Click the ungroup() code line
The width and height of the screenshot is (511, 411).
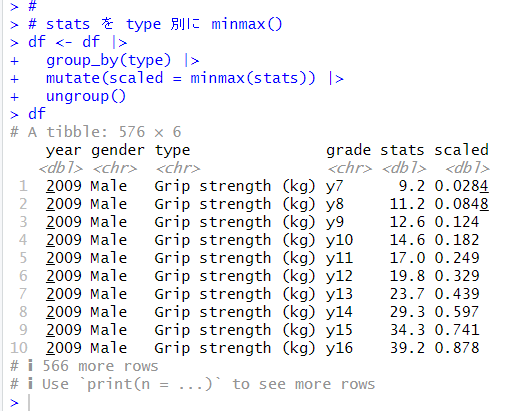tap(86, 96)
